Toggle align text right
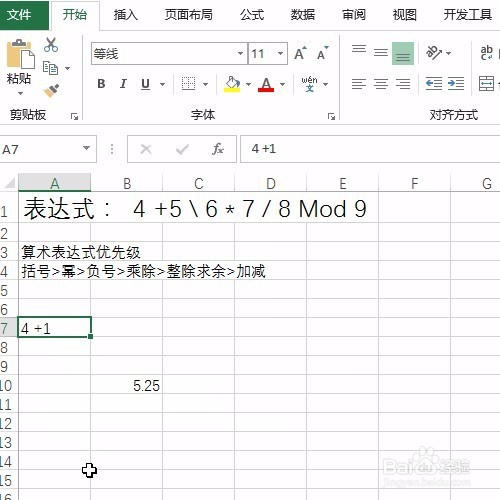 tap(403, 84)
